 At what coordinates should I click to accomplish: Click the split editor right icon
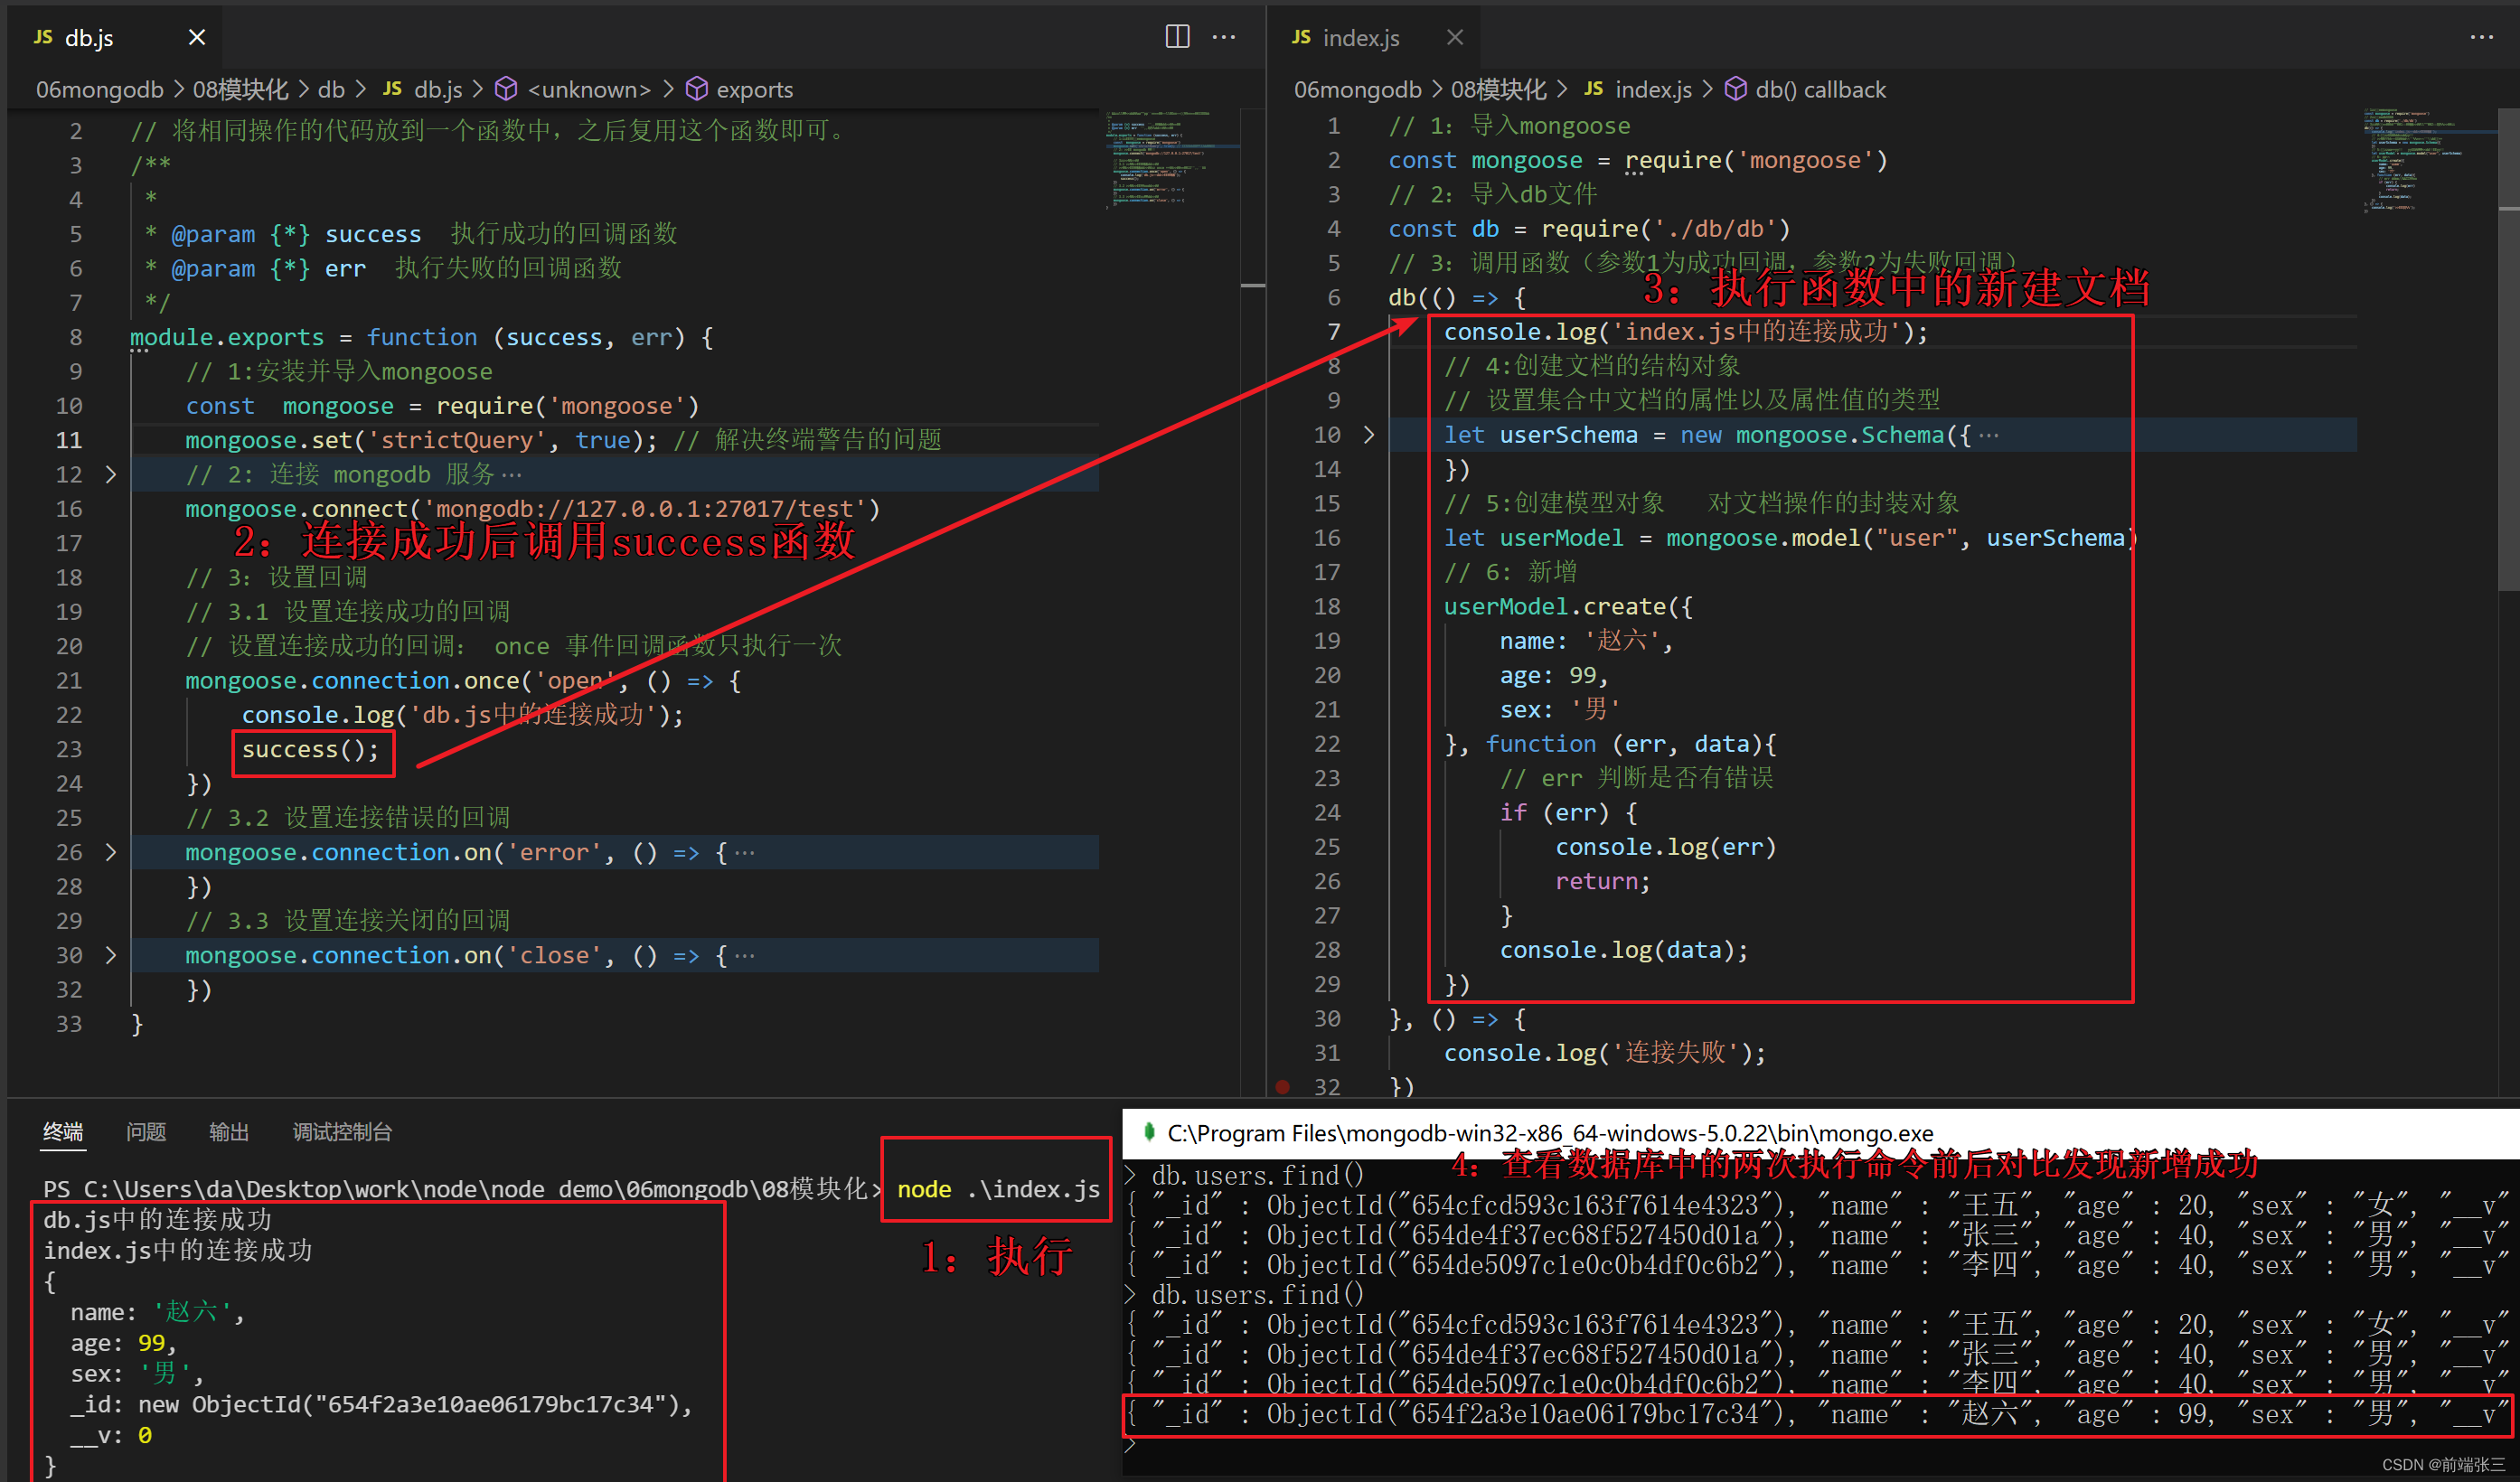tap(1177, 37)
